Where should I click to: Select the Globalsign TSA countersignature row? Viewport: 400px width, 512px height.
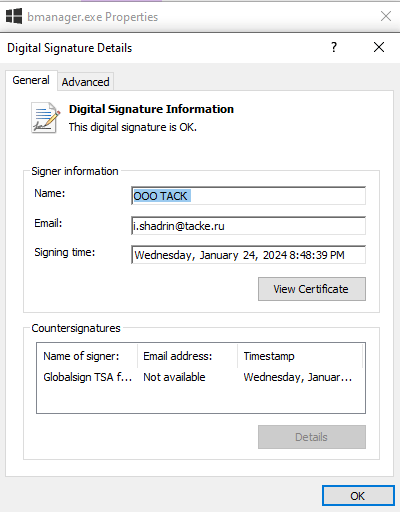201,377
